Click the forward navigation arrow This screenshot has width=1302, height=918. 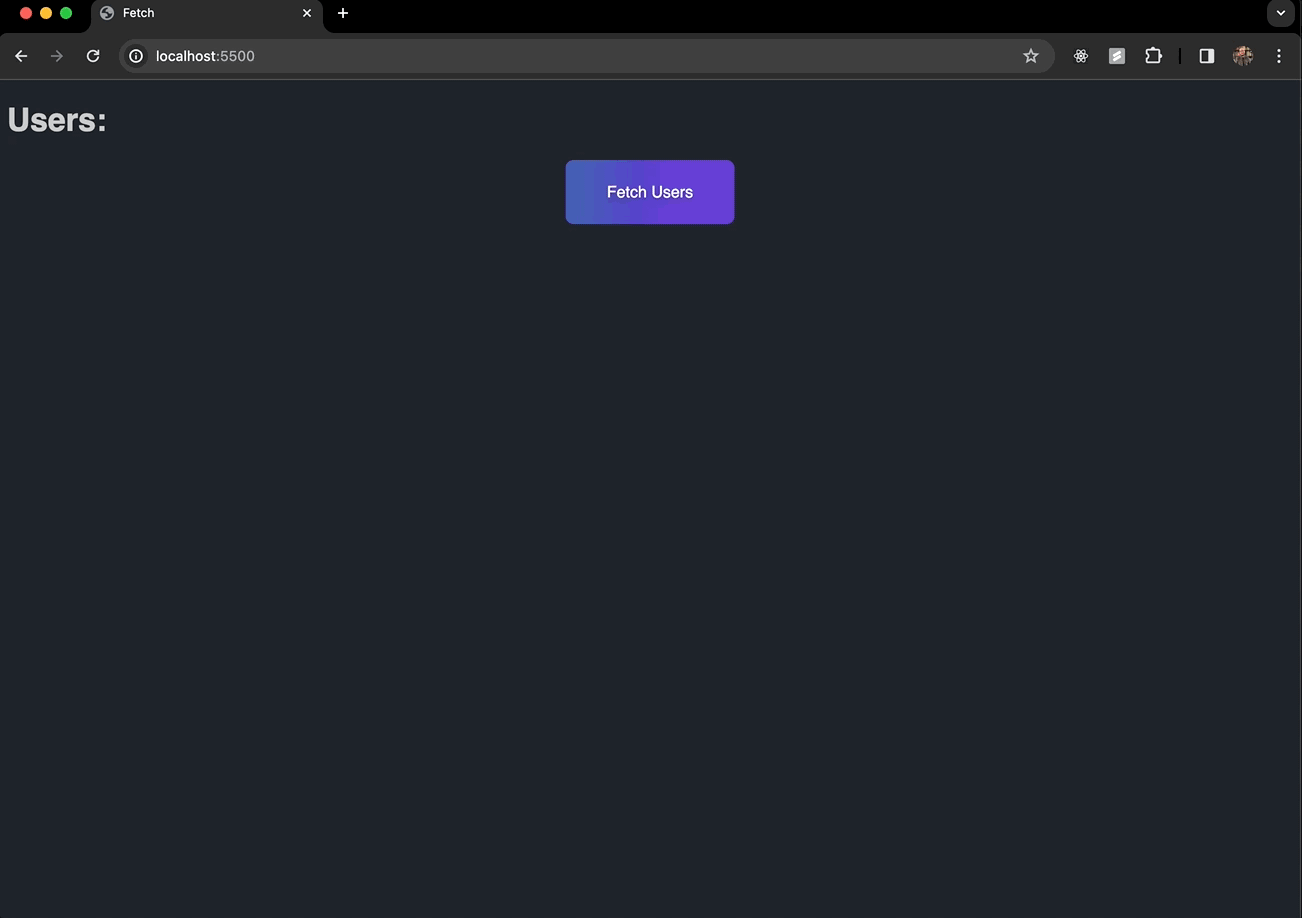pyautogui.click(x=57, y=56)
